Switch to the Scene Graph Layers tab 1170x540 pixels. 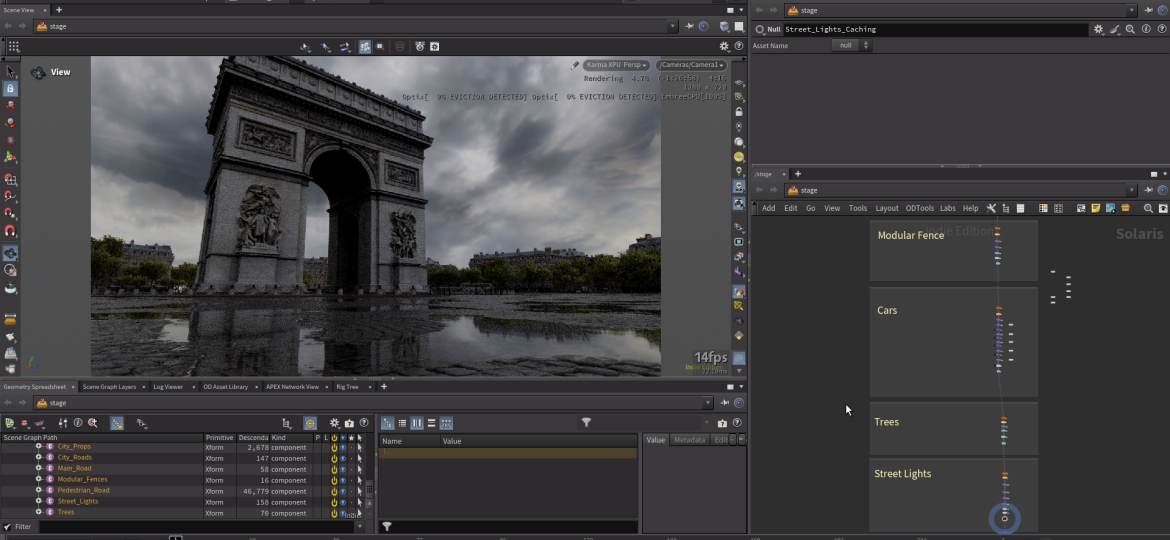tap(109, 386)
